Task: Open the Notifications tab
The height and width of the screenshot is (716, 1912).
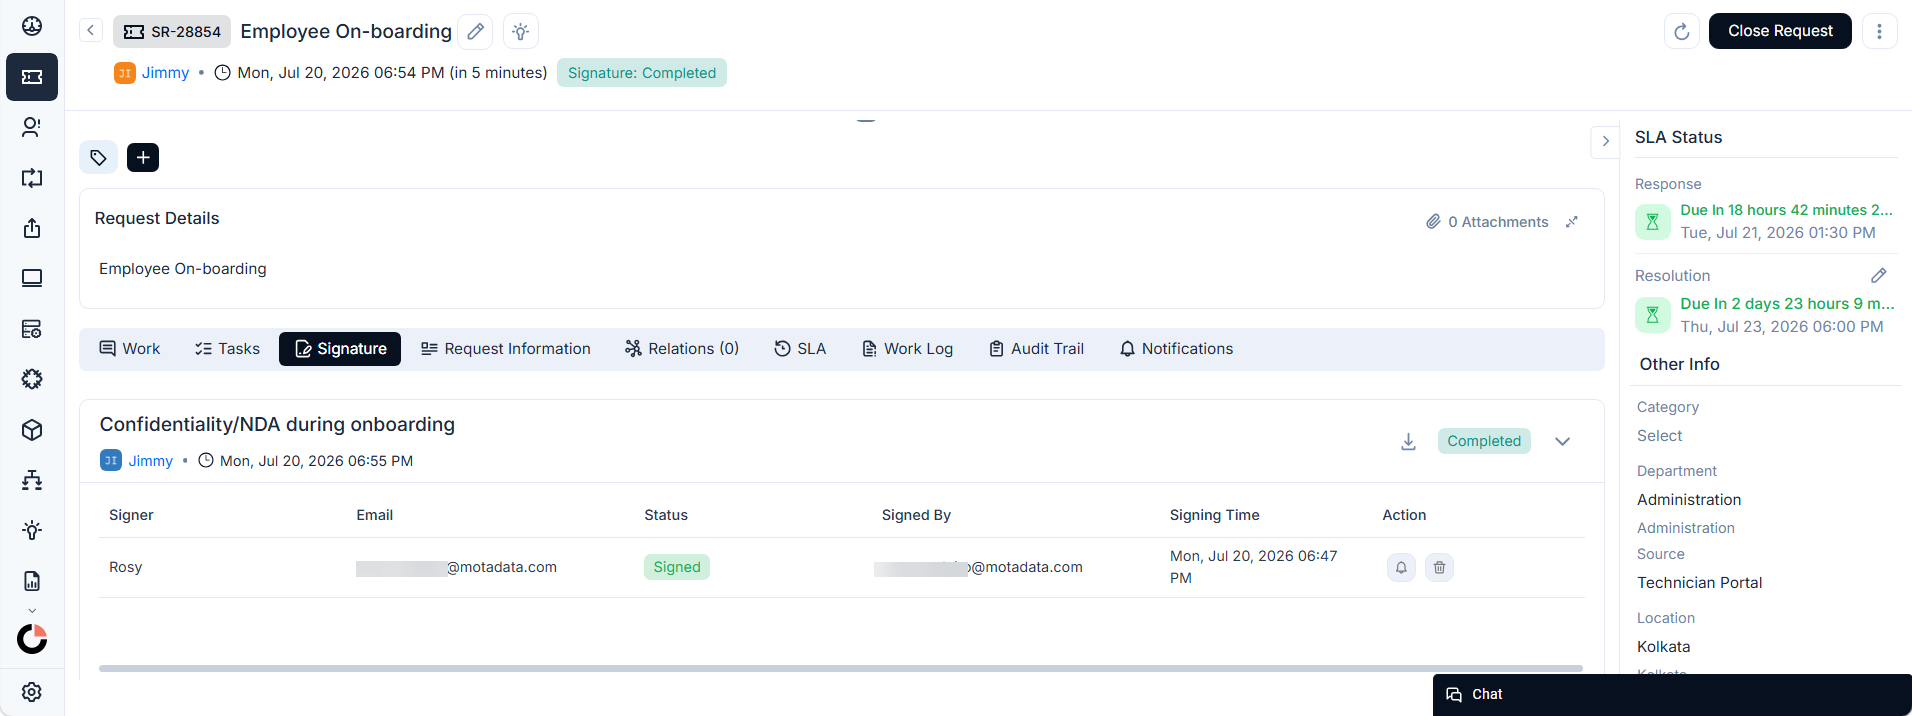Action: click(1176, 349)
